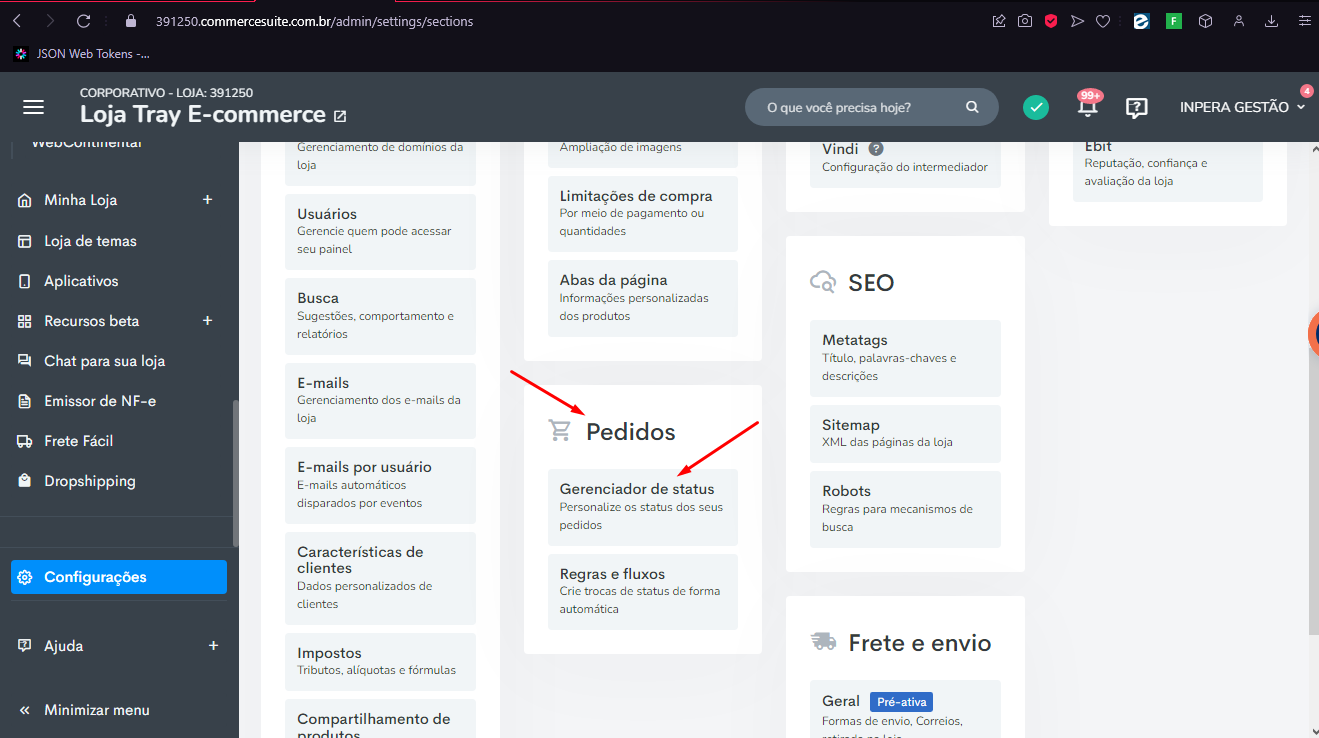Open the notifications bell with 99+ badge
Screen dimensions: 1319x738
pyautogui.click(x=1088, y=105)
